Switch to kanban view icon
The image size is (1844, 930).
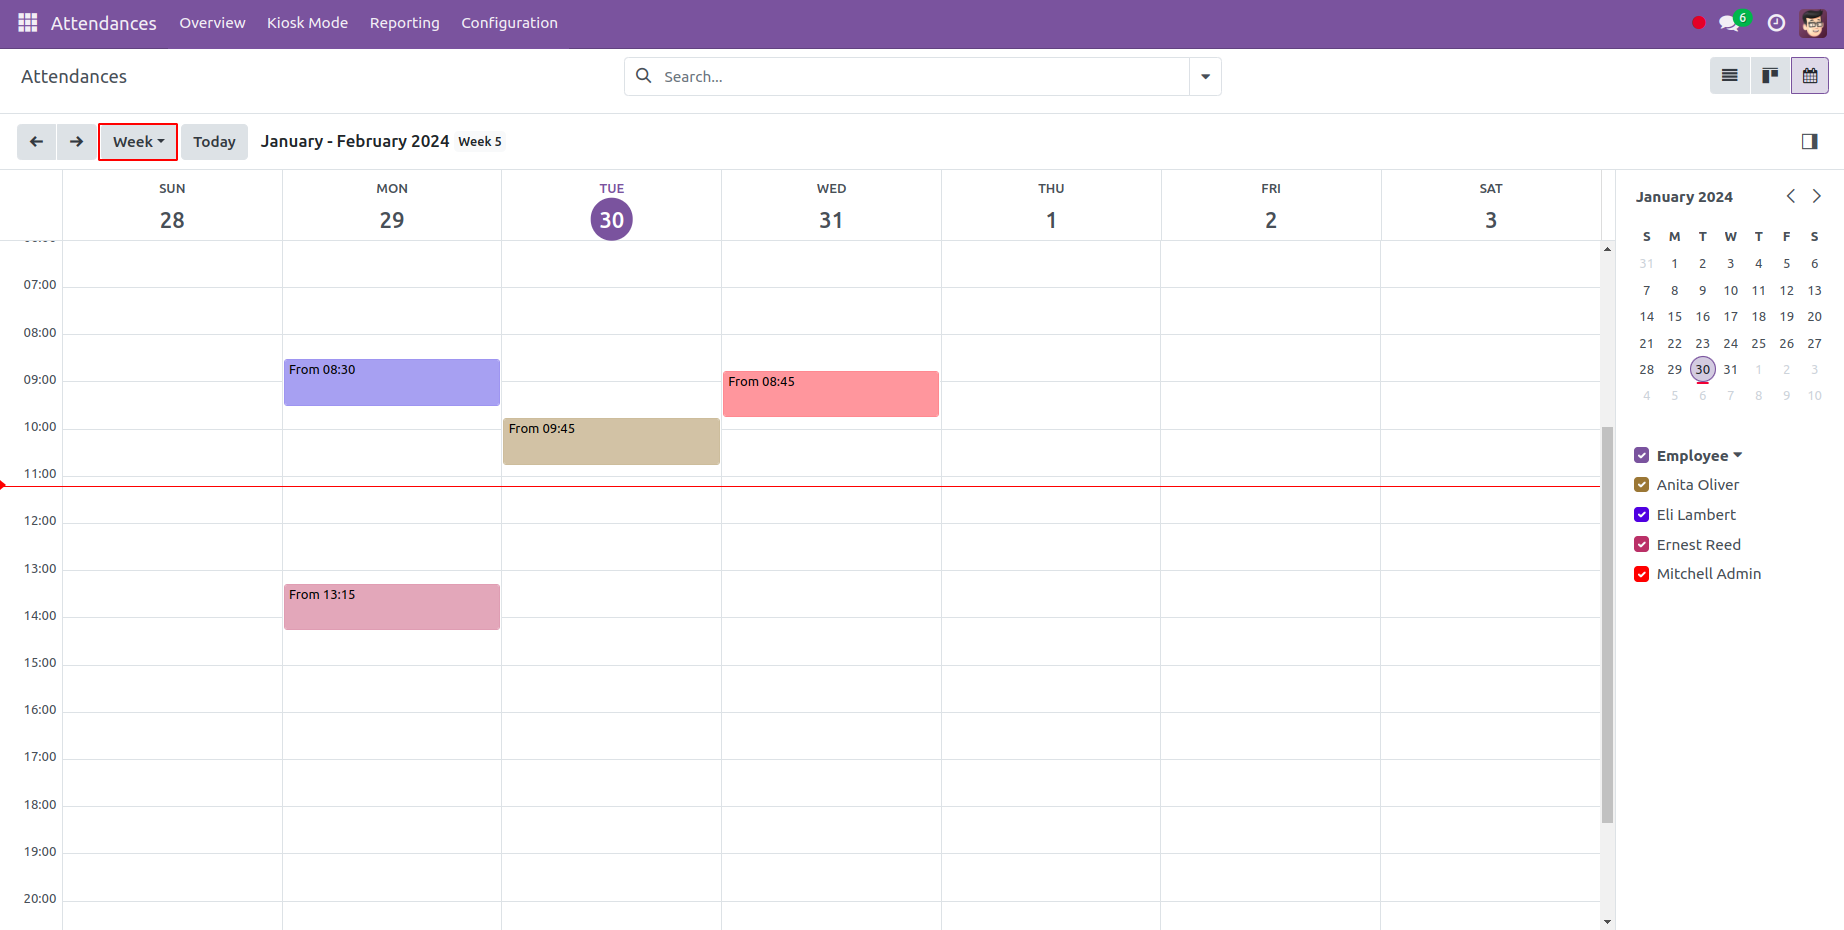click(x=1770, y=76)
